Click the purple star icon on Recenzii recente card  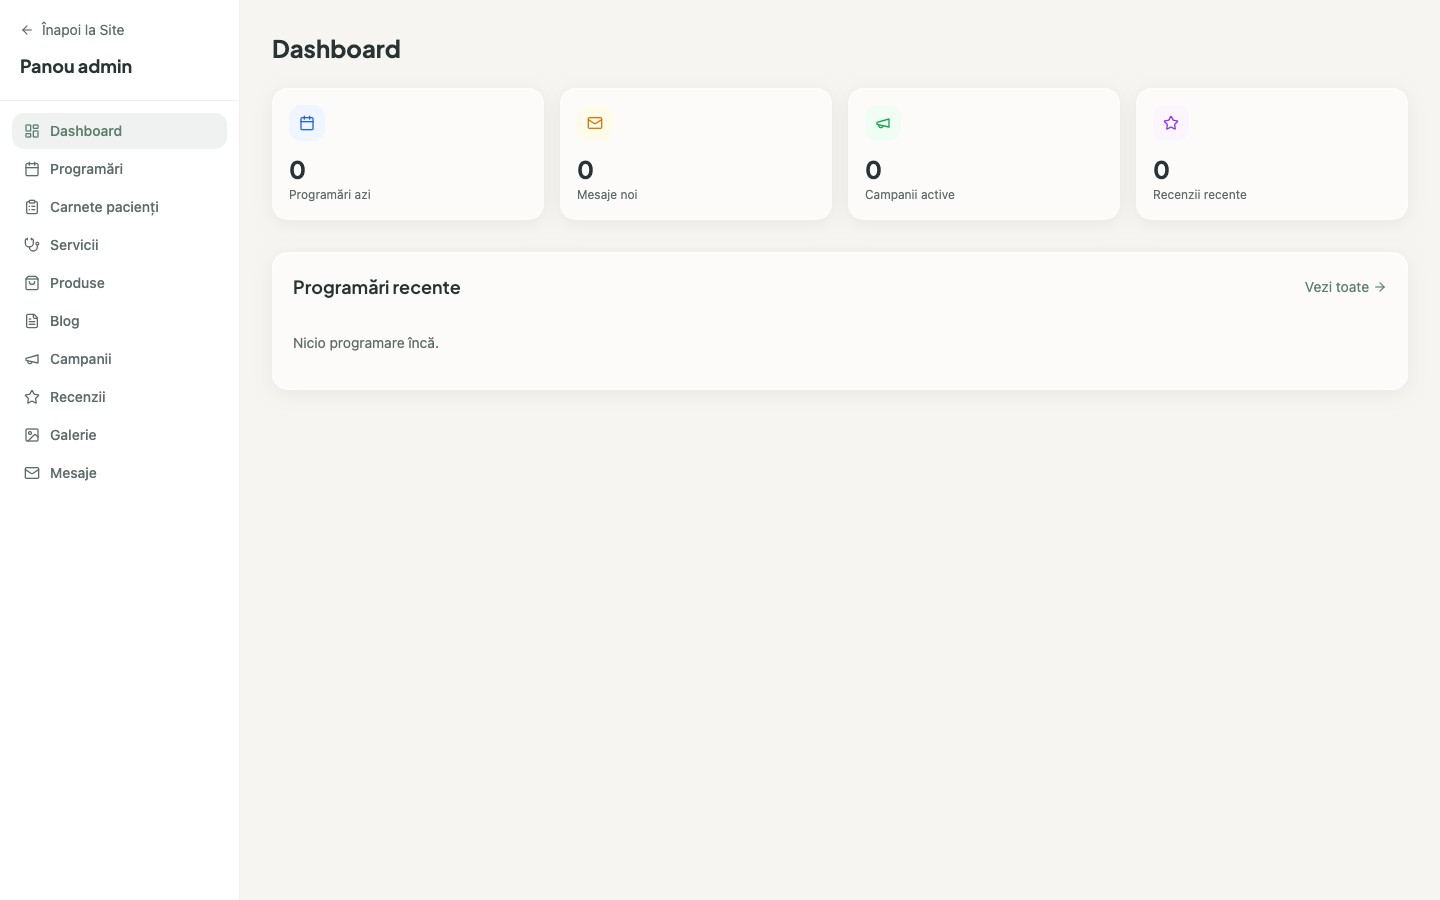(x=1171, y=123)
